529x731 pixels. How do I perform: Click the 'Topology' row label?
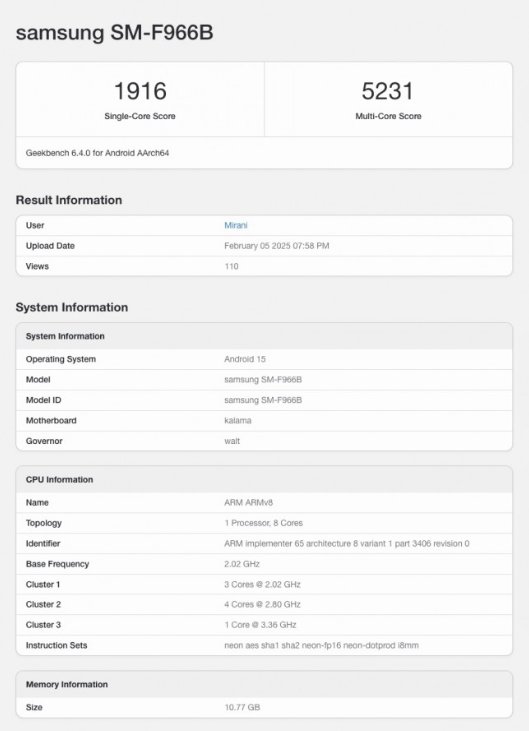click(x=44, y=523)
